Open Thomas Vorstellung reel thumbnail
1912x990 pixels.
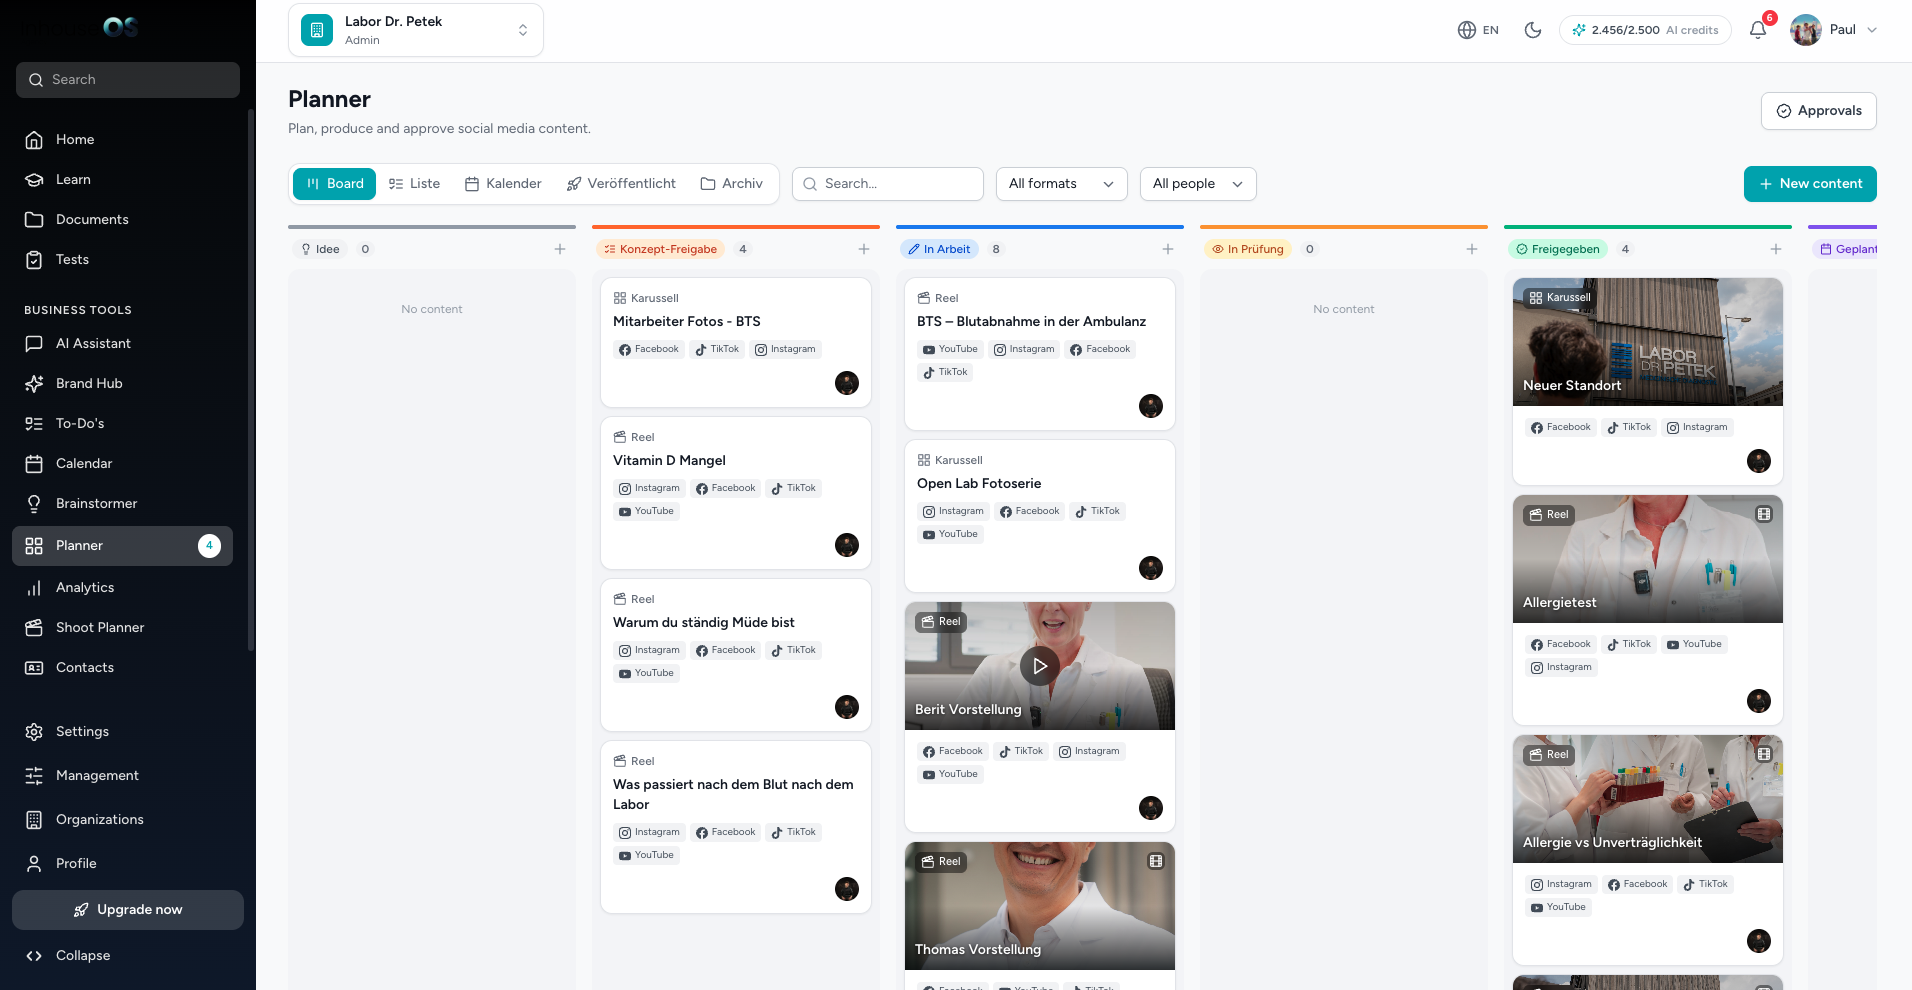pyautogui.click(x=1040, y=906)
